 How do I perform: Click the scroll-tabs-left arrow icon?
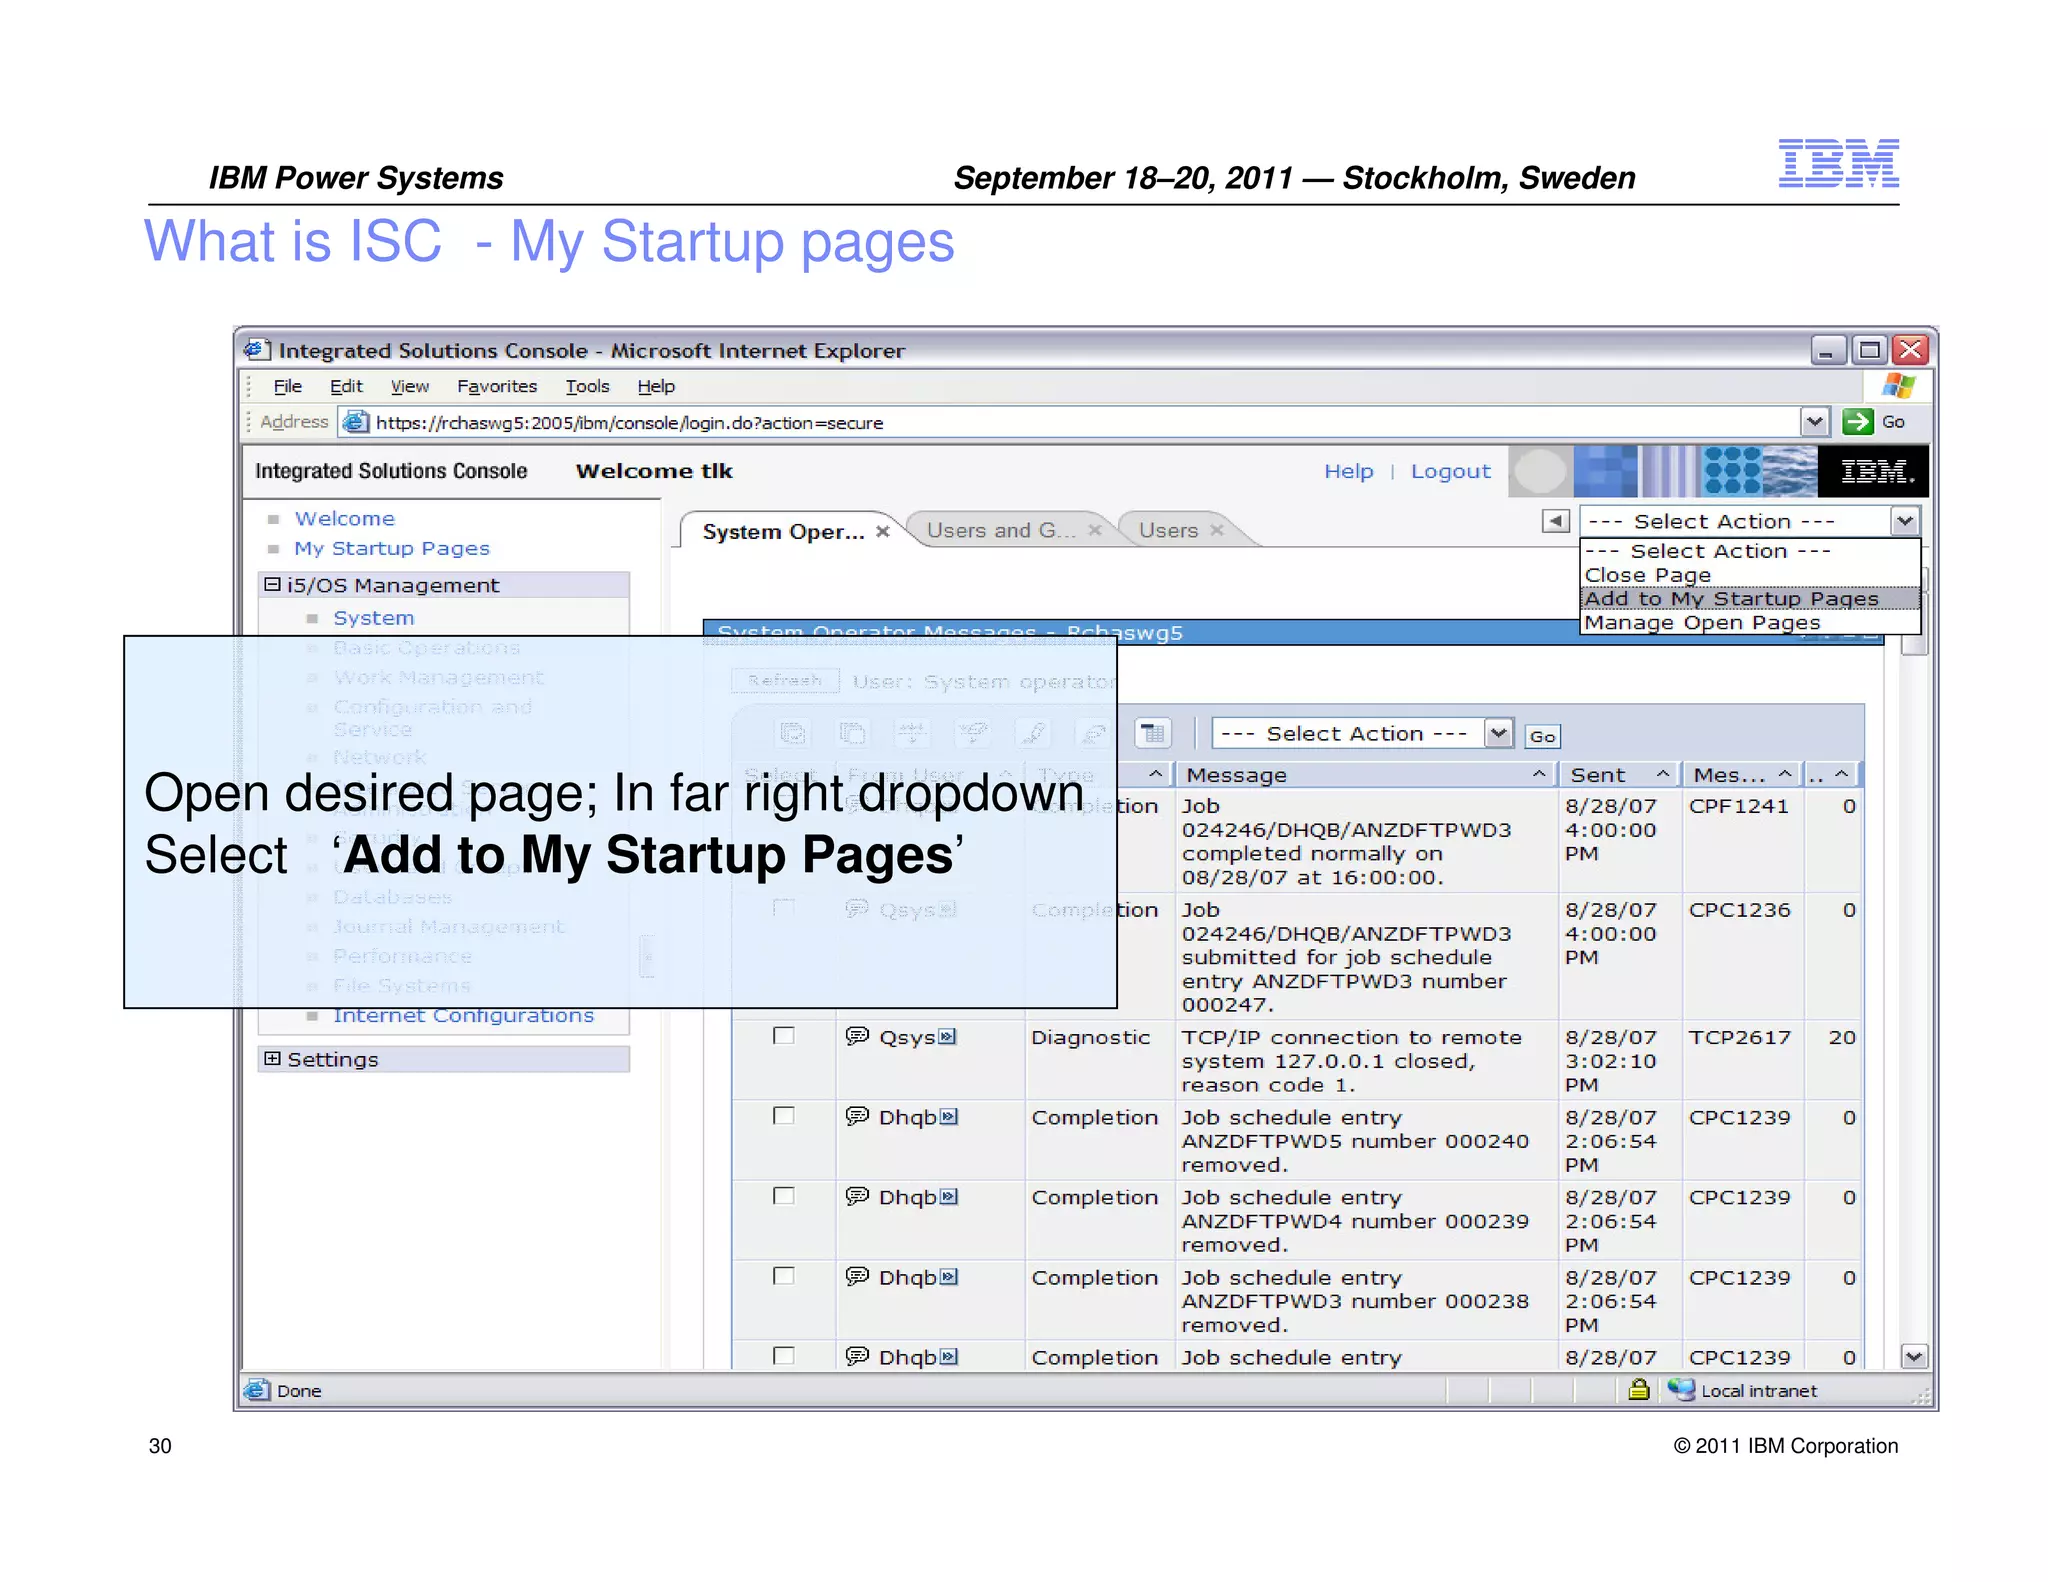(1555, 521)
